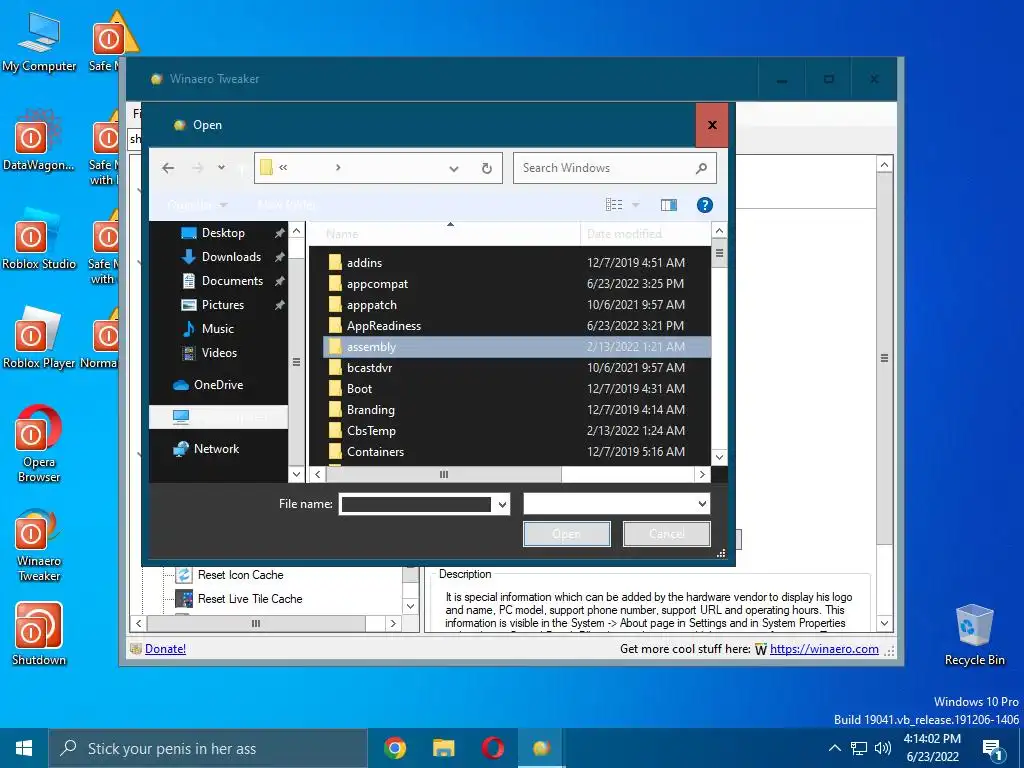Sort files by Date modified column
This screenshot has height=768, width=1024.
pyautogui.click(x=624, y=234)
